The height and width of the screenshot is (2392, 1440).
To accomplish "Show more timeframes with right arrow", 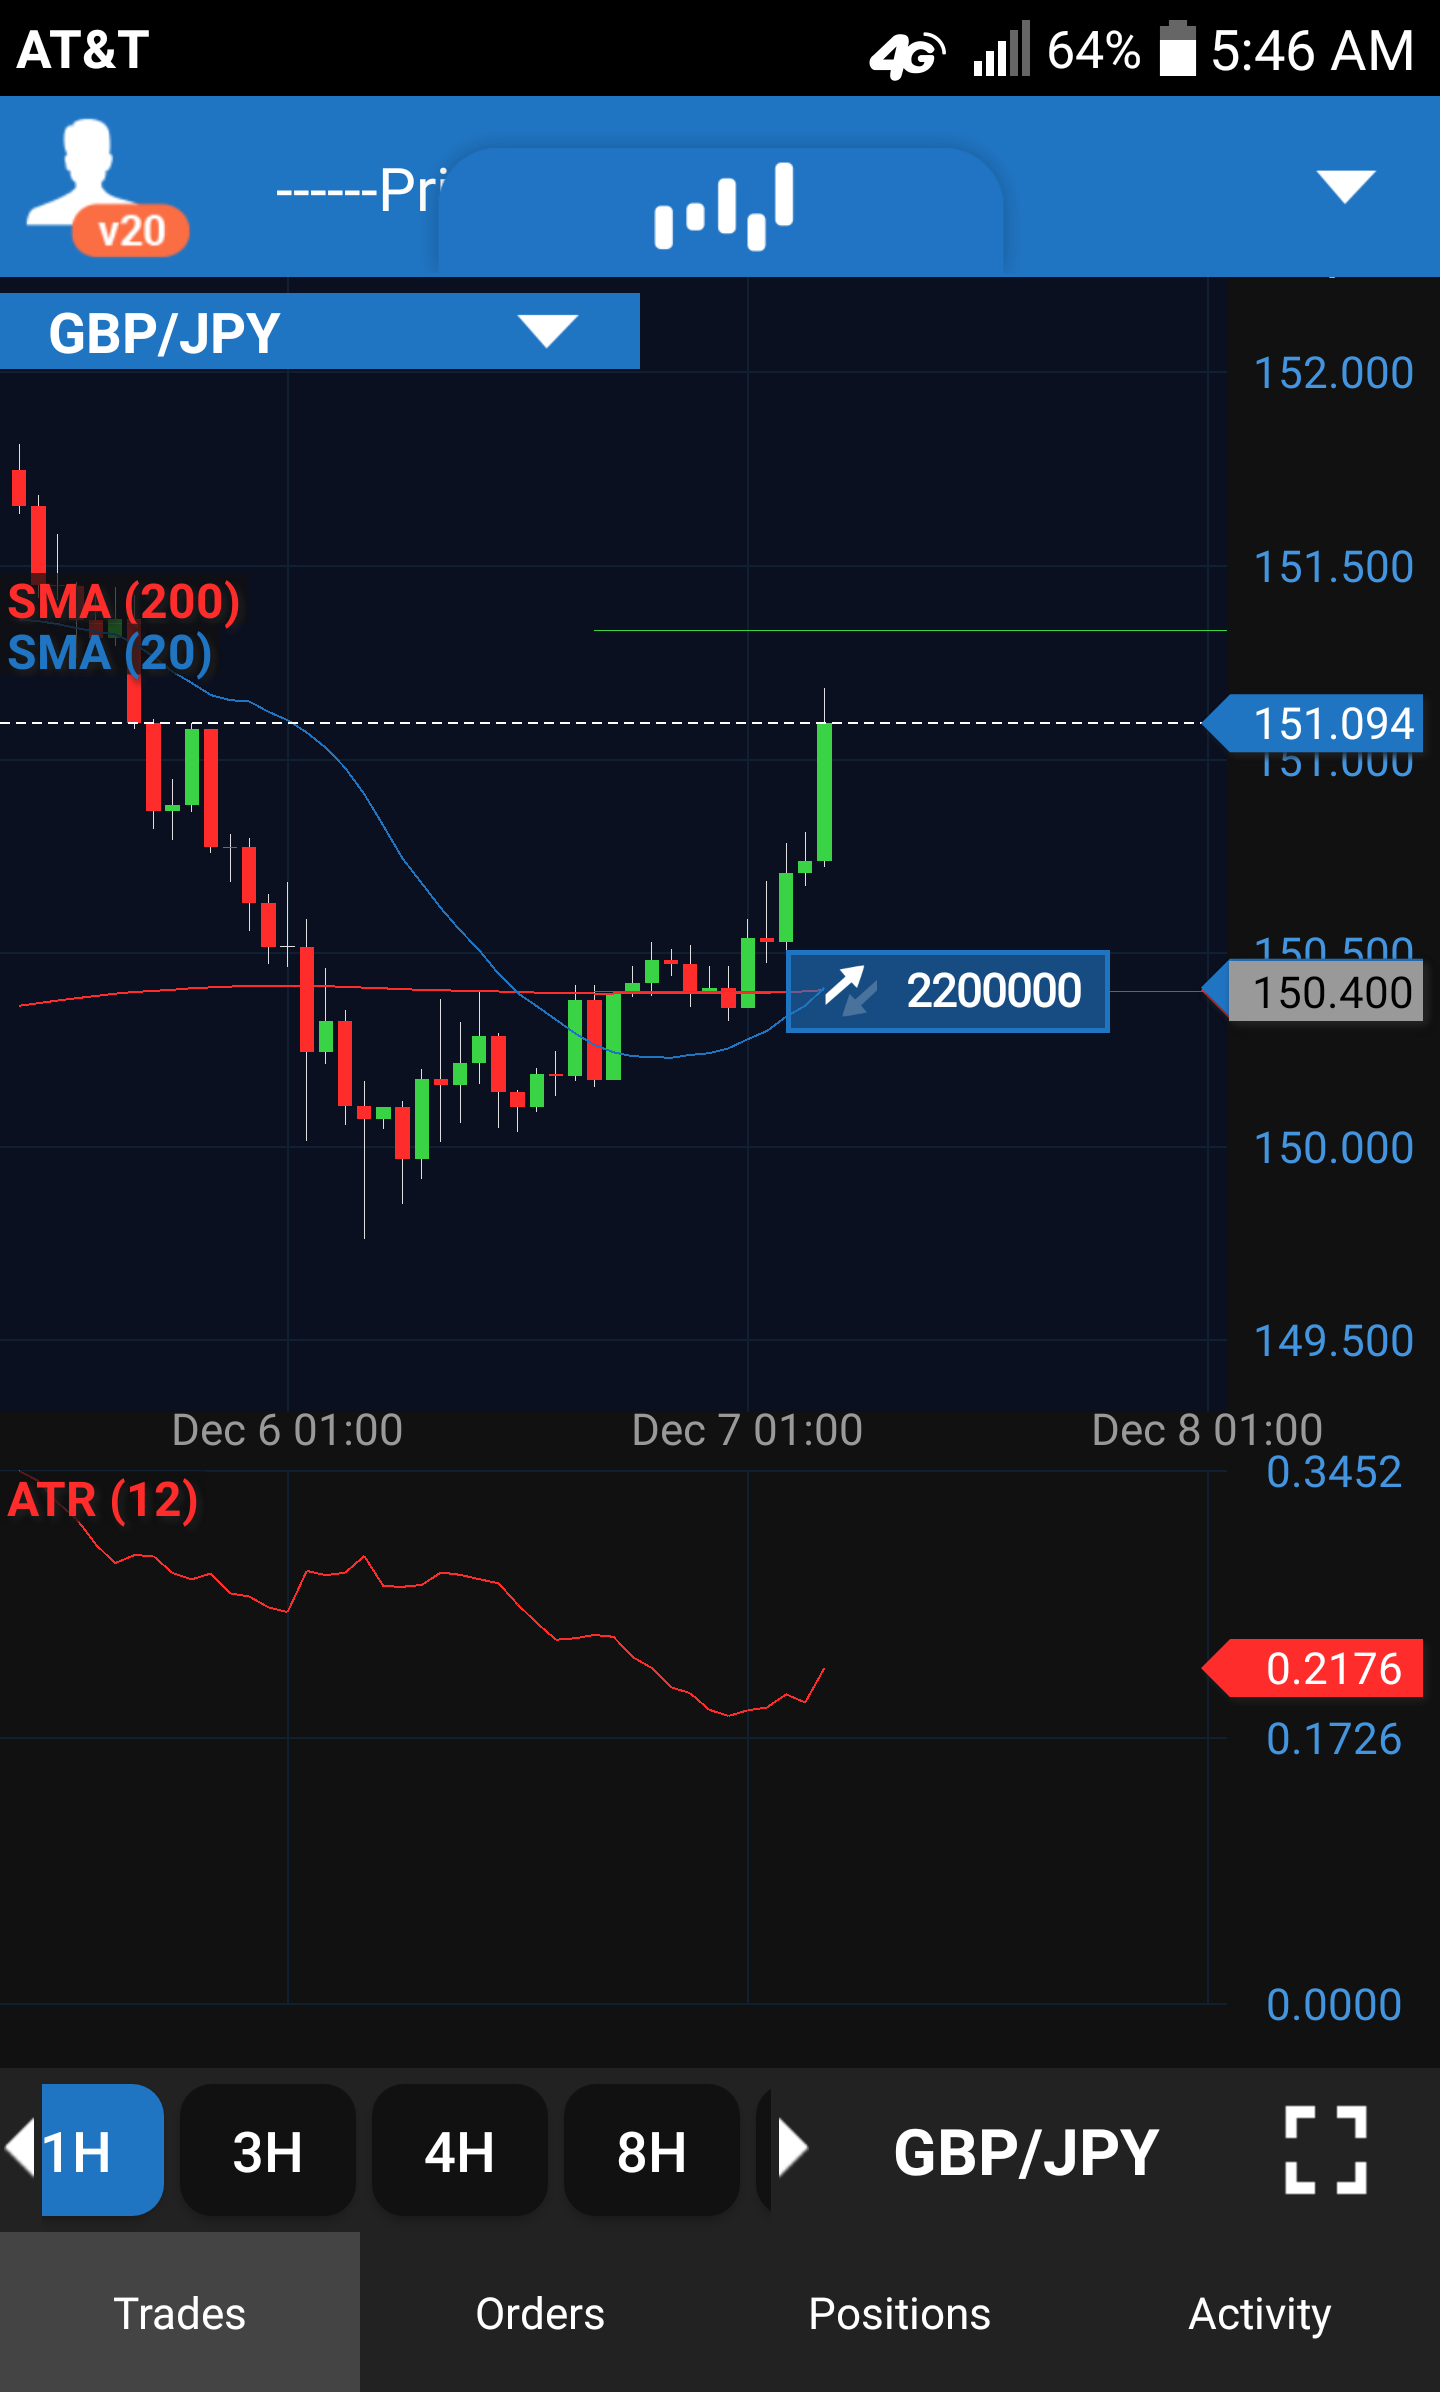I will [x=792, y=2148].
